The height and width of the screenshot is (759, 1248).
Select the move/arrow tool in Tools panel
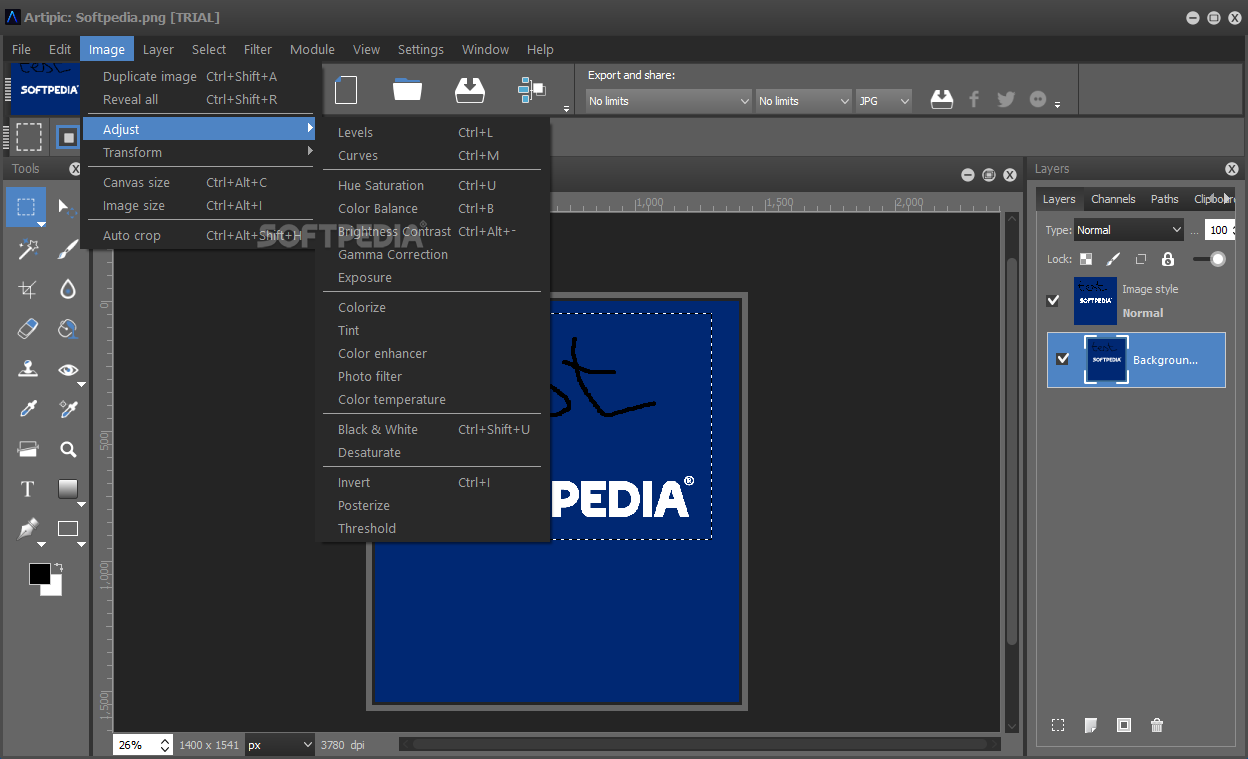67,208
